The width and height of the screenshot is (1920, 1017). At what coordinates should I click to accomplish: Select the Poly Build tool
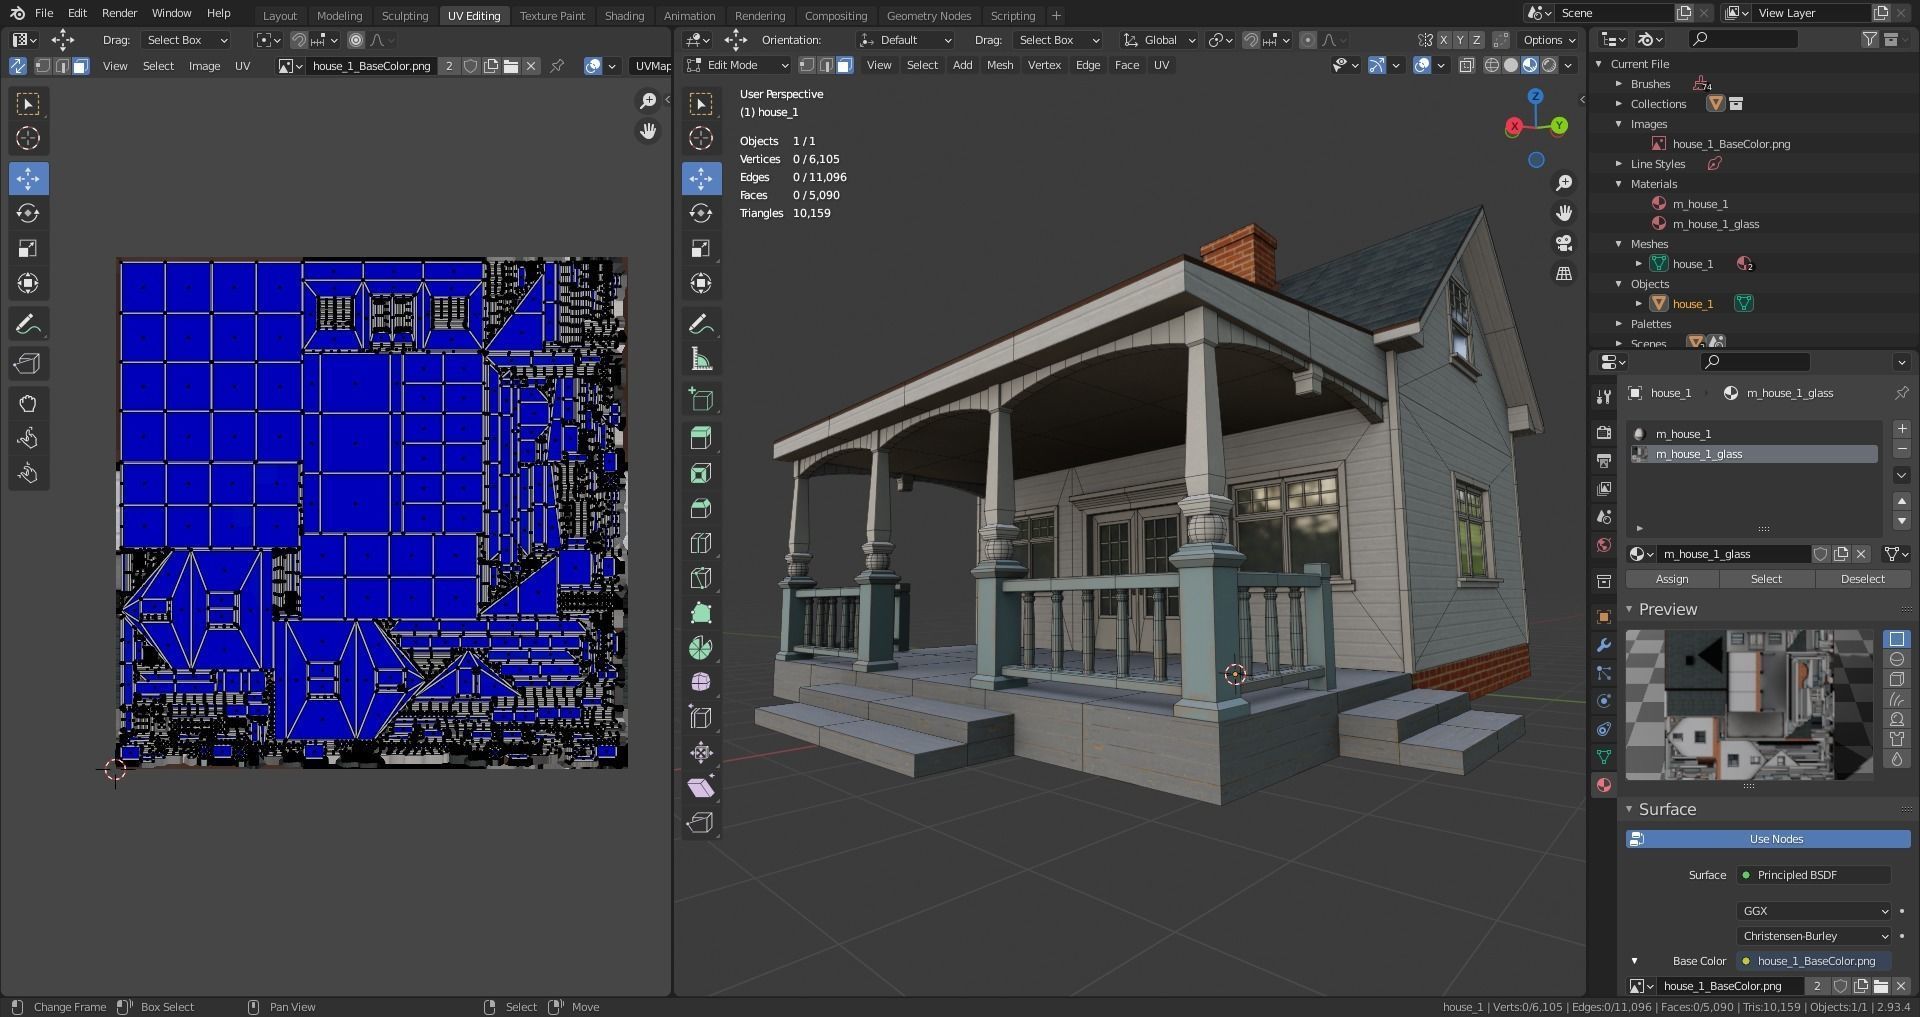click(x=701, y=613)
